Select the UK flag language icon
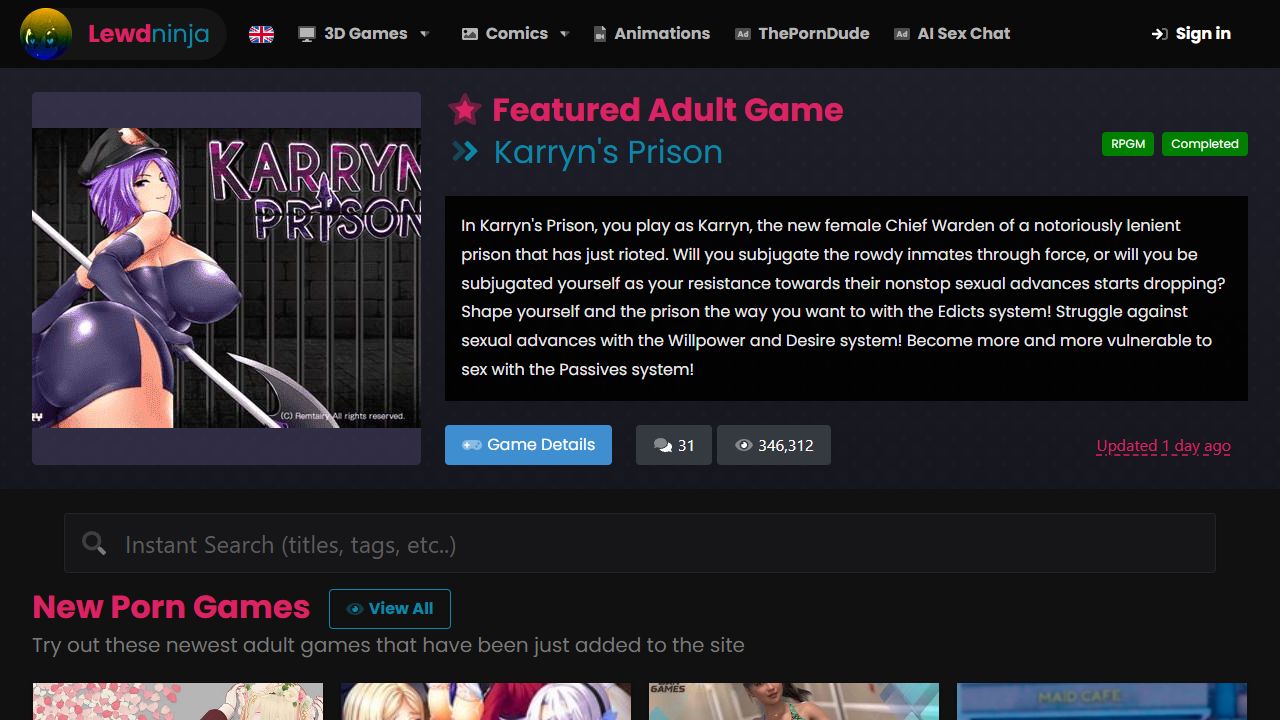This screenshot has height=720, width=1280. [262, 34]
